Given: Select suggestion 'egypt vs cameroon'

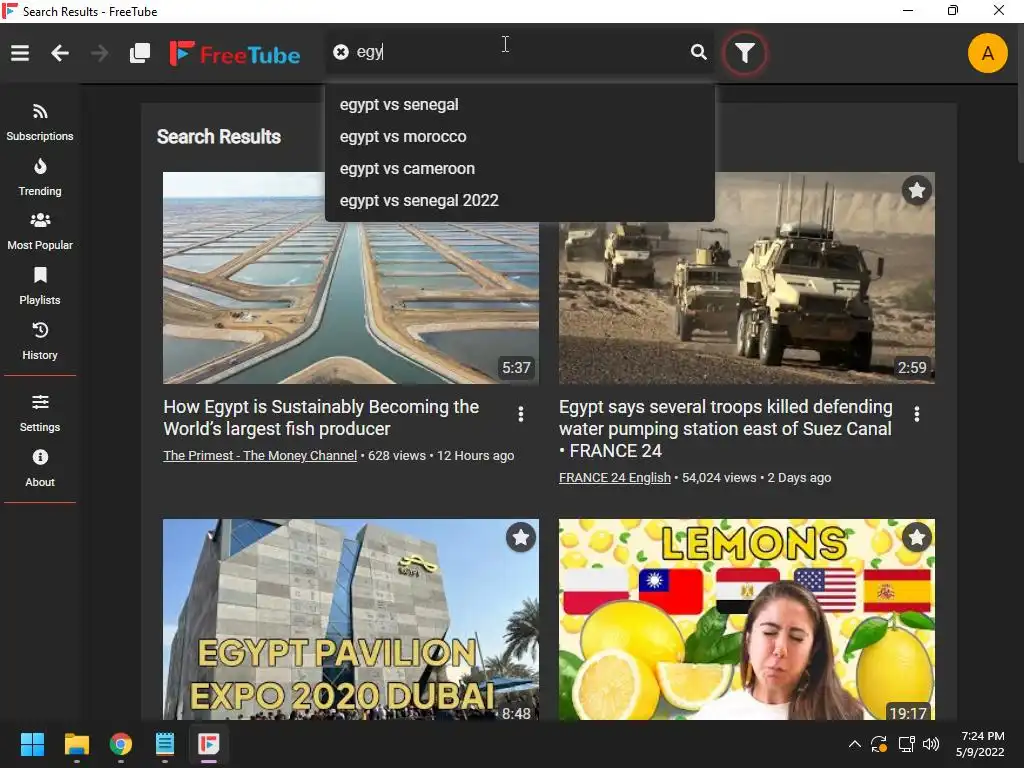Looking at the screenshot, I should click(x=520, y=168).
